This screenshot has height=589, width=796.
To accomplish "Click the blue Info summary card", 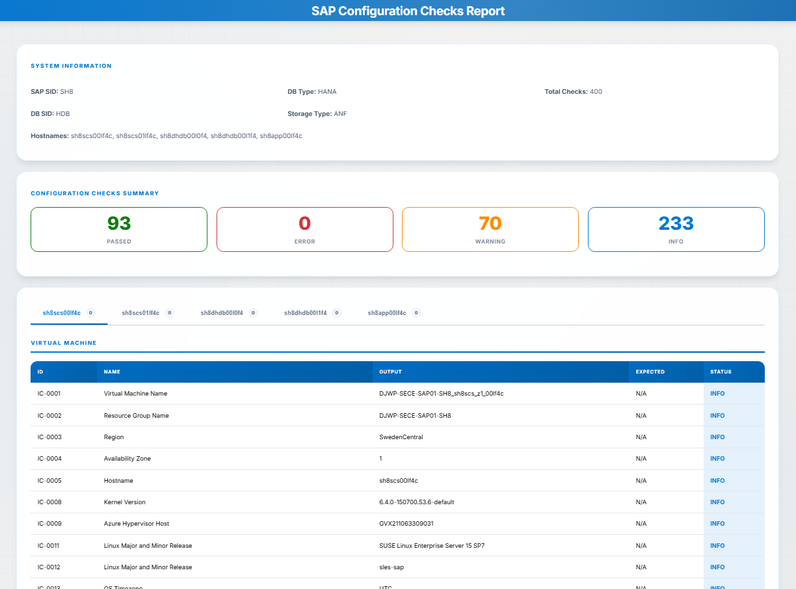I will coord(676,229).
